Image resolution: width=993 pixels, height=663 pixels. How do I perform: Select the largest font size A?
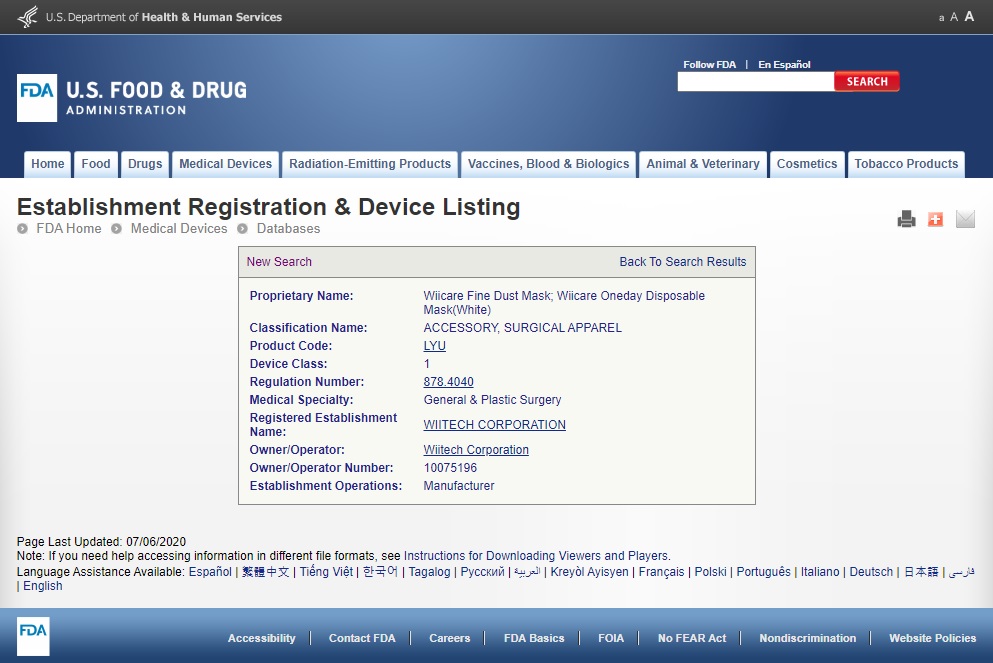969,16
